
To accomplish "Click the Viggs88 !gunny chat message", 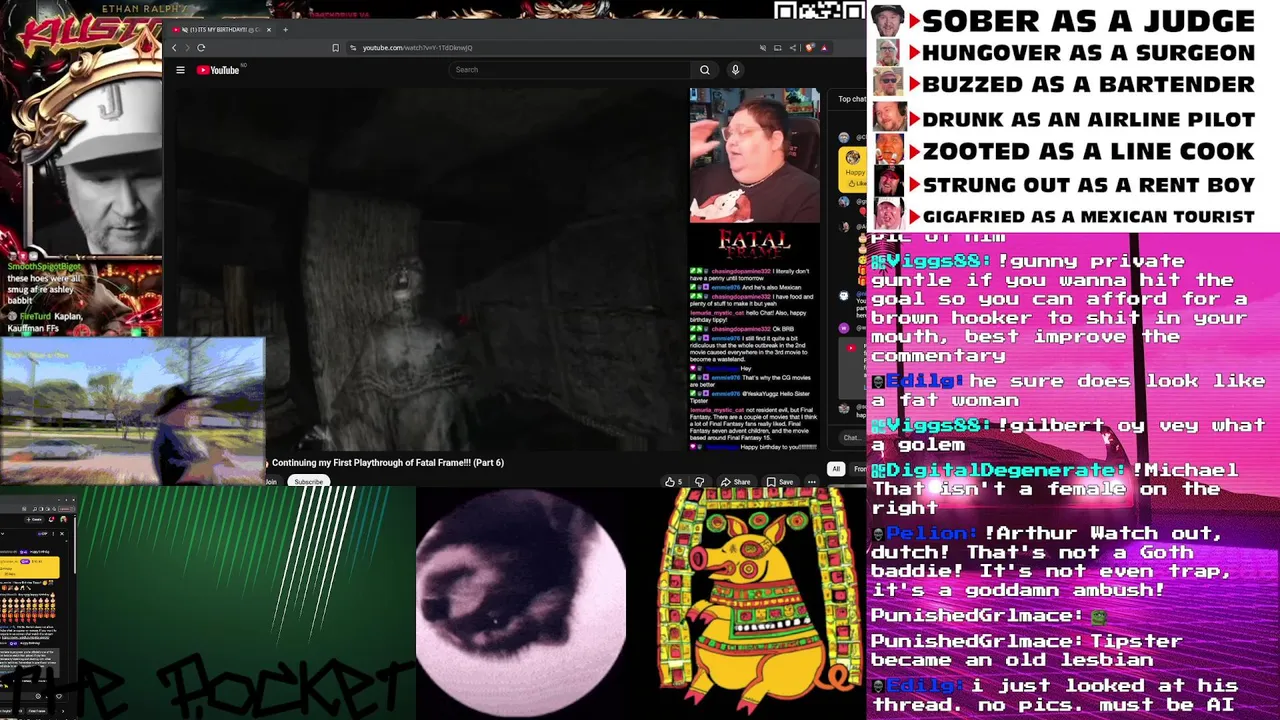I will tap(1060, 308).
